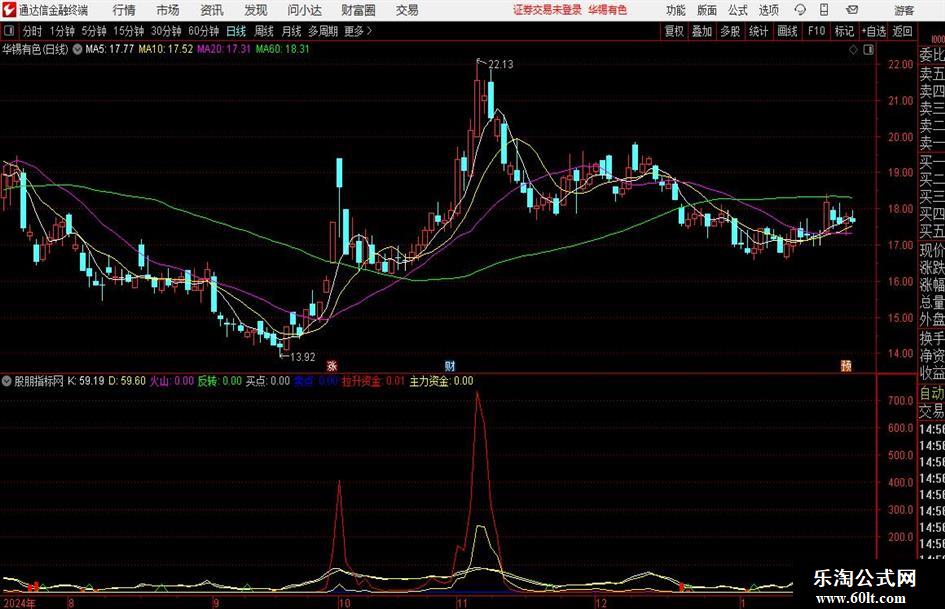The image size is (945, 609).
Task: Switch to the 月线 monthly tab
Action: coord(292,31)
